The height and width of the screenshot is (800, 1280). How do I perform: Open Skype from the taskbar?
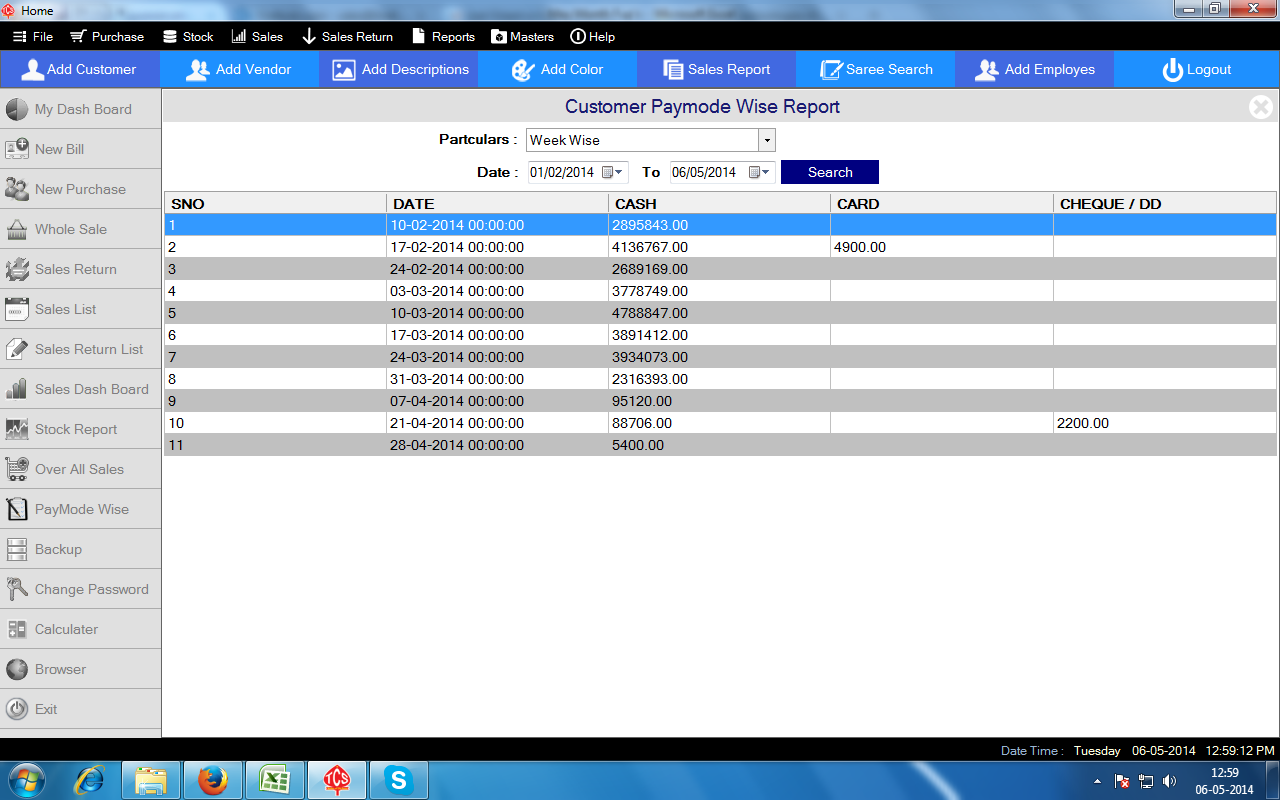pyautogui.click(x=399, y=779)
